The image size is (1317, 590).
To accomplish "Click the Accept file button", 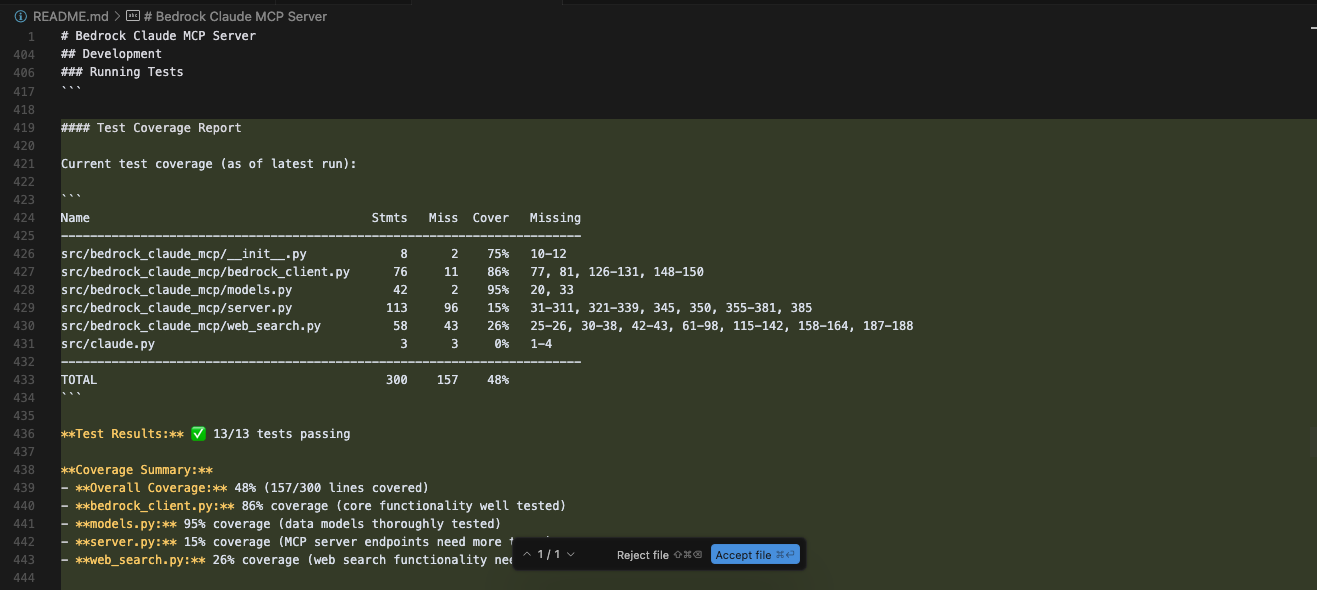I will pos(755,555).
